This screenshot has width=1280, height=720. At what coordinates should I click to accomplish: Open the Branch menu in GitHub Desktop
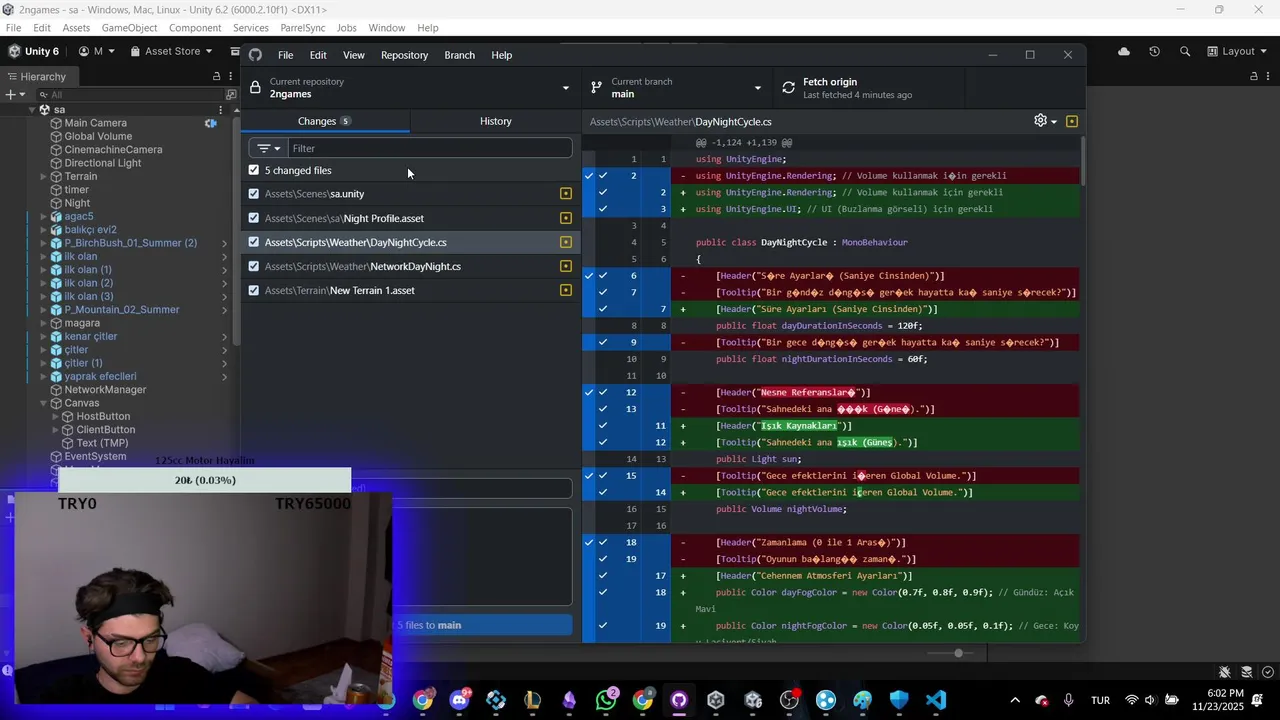460,55
